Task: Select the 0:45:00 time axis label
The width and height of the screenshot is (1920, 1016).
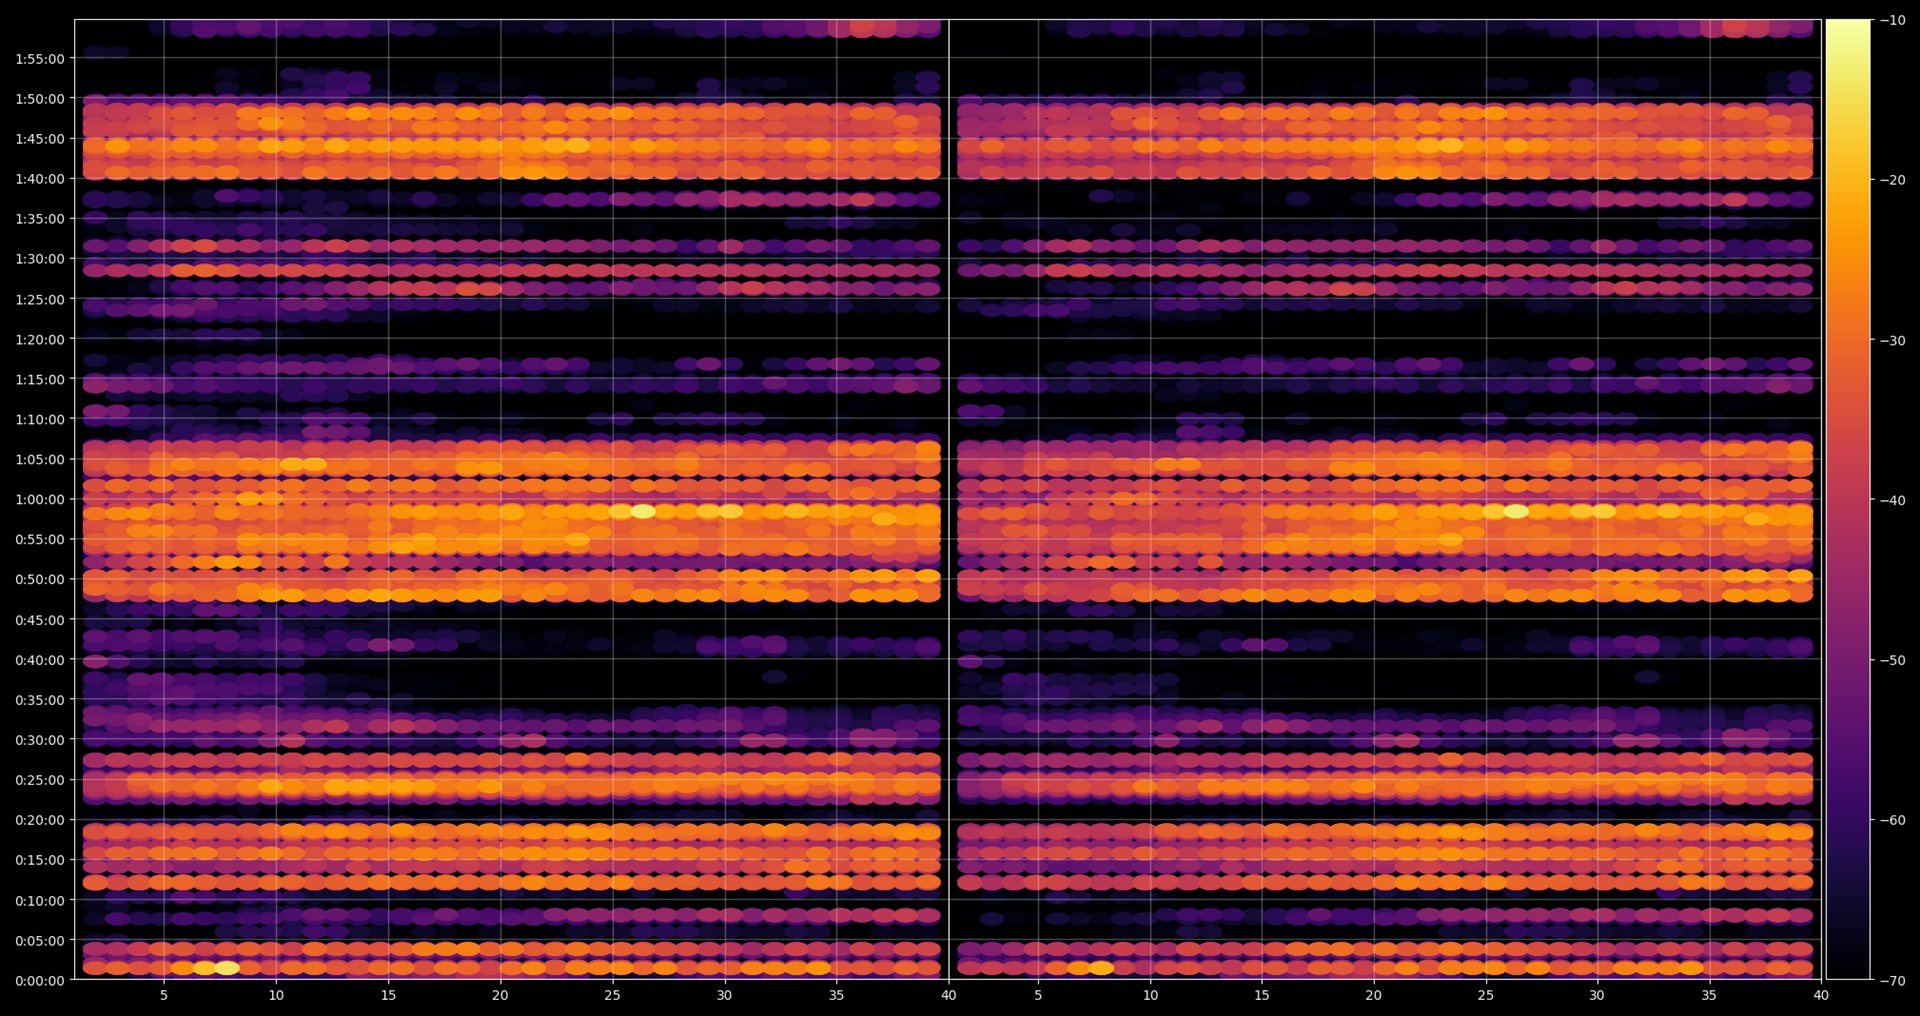Action: pos(40,620)
